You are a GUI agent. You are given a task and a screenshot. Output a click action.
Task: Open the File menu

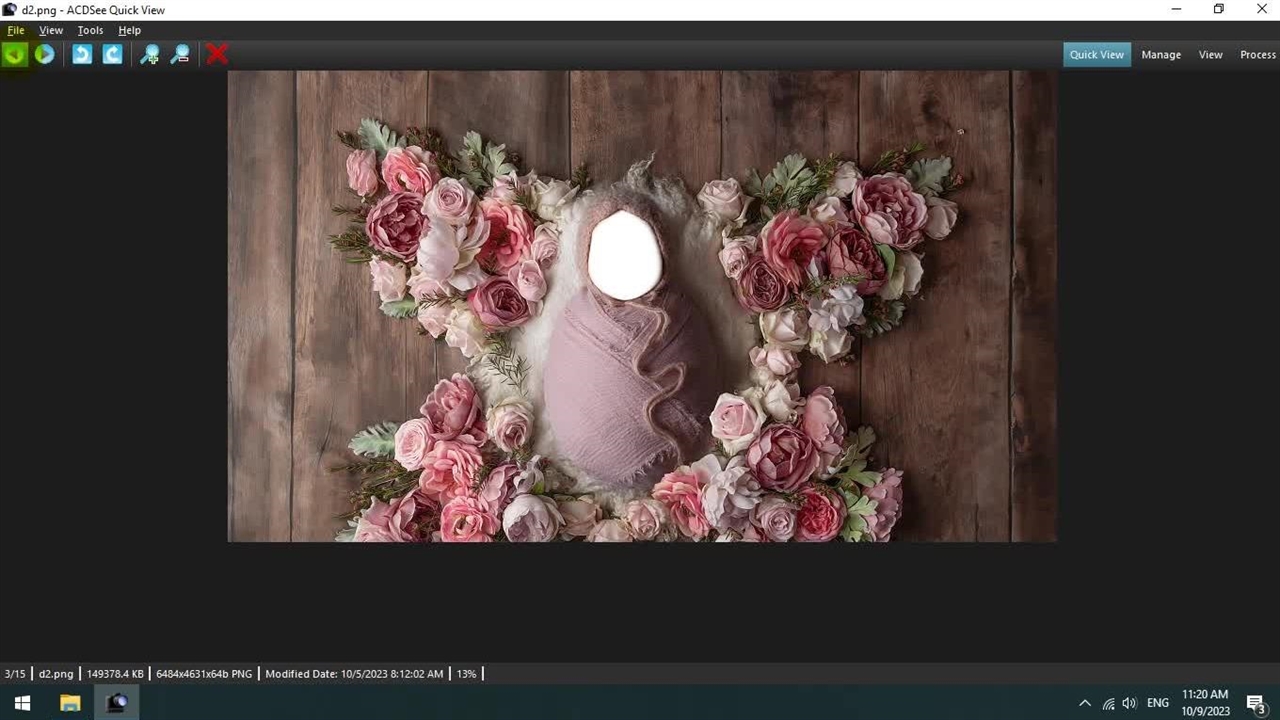coord(16,30)
